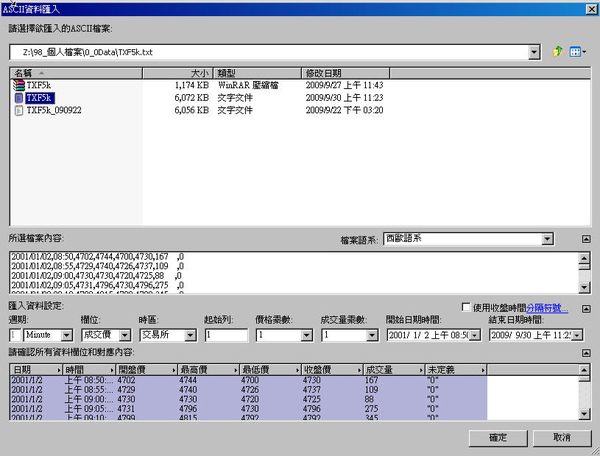Click the 1,174 KB size cell
The image size is (600, 456).
click(192, 85)
